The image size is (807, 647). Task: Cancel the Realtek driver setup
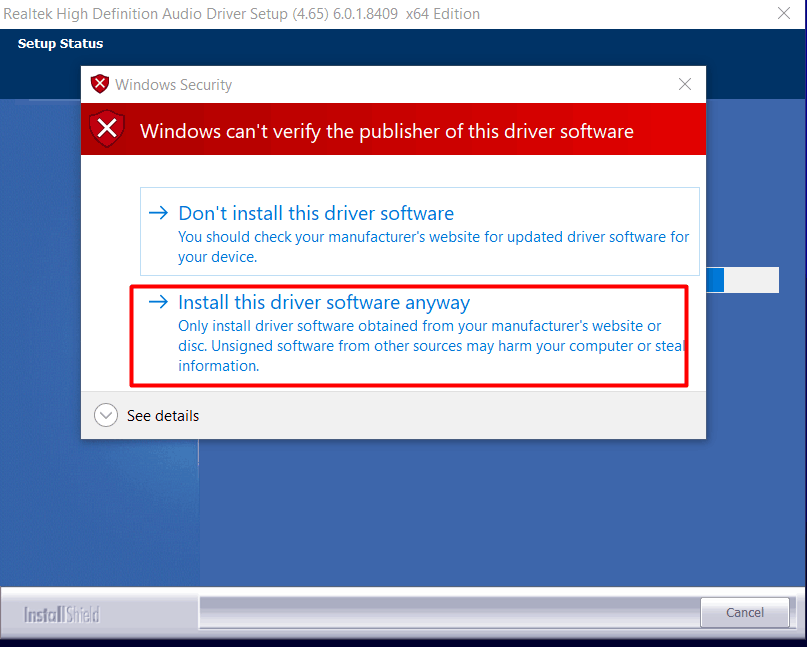744,613
